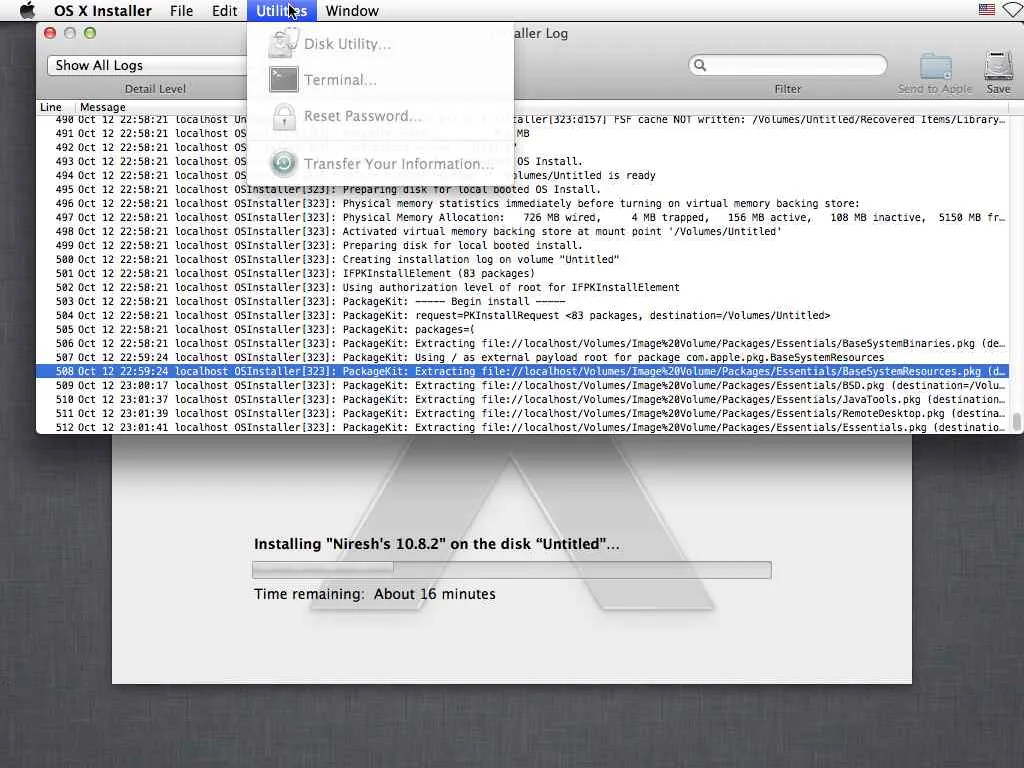Select log line 497 Physical Memory Allocation
The height and width of the screenshot is (768, 1024).
coord(522,217)
